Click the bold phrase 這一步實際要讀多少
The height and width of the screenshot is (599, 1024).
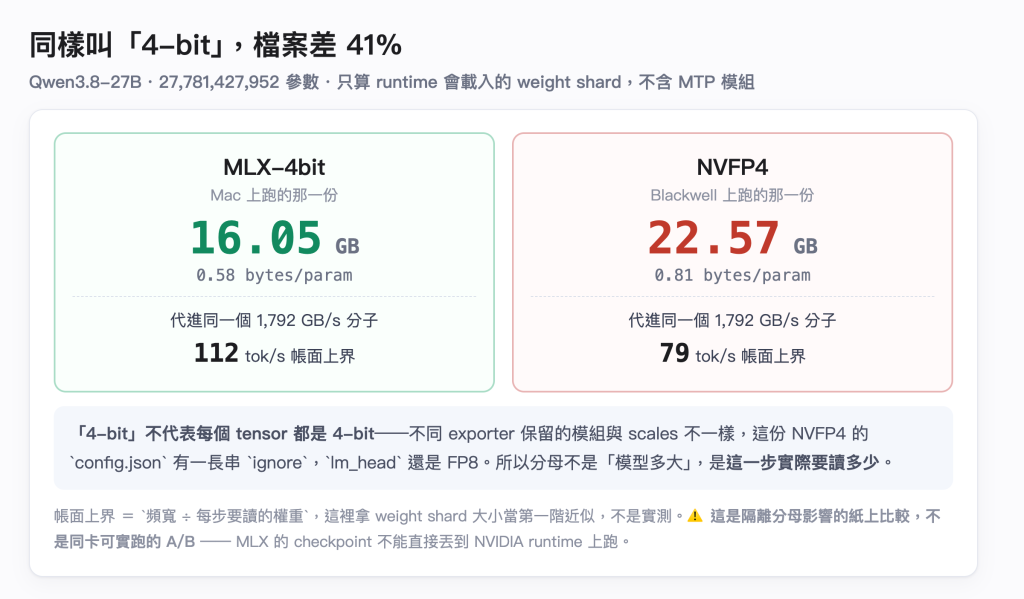pos(802,463)
